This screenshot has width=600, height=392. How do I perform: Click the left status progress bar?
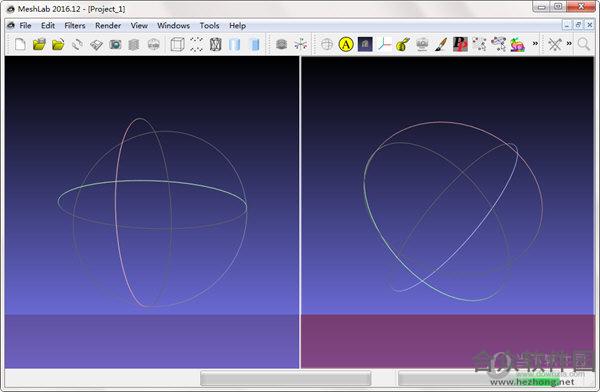pos(285,379)
